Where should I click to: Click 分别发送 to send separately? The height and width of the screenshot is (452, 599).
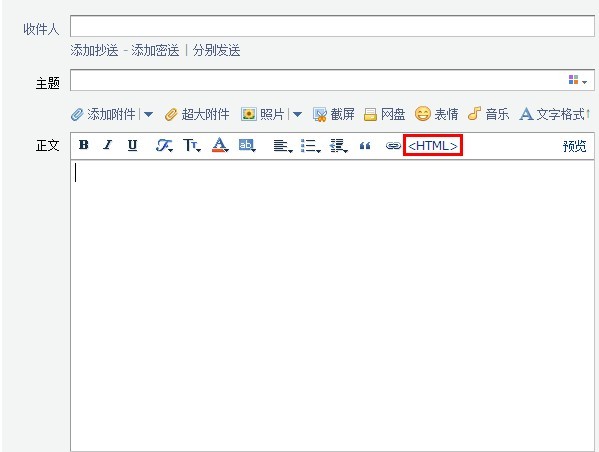click(x=216, y=50)
